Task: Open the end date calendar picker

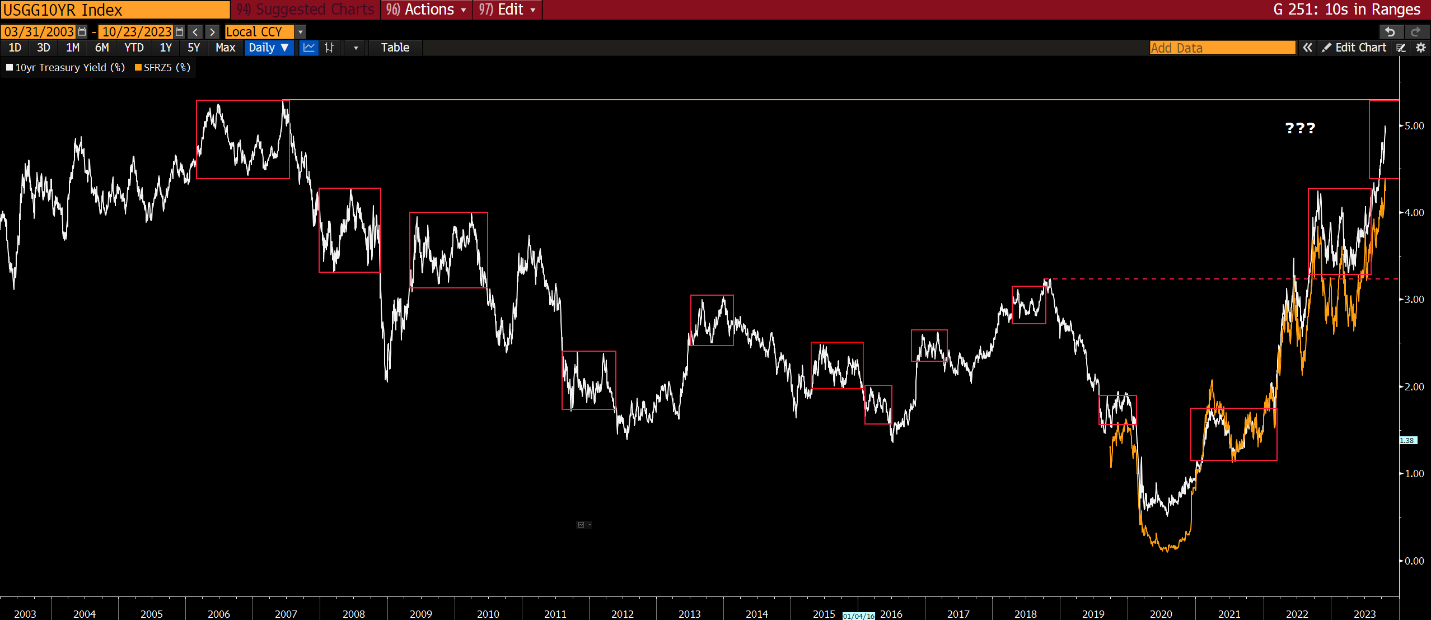Action: pyautogui.click(x=180, y=32)
